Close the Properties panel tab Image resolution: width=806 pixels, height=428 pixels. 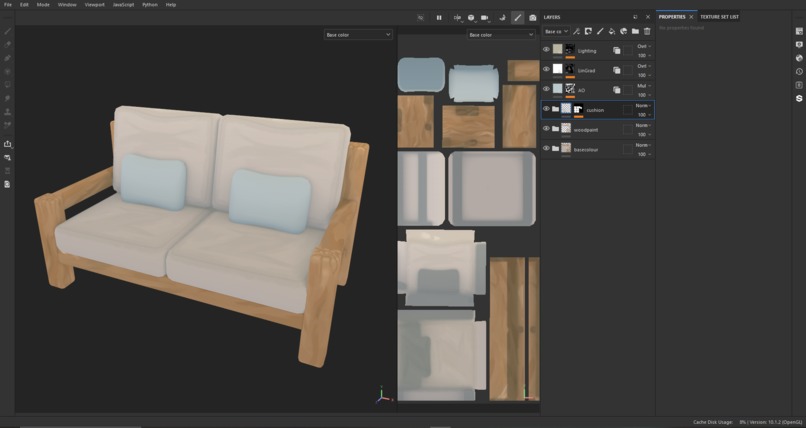691,17
